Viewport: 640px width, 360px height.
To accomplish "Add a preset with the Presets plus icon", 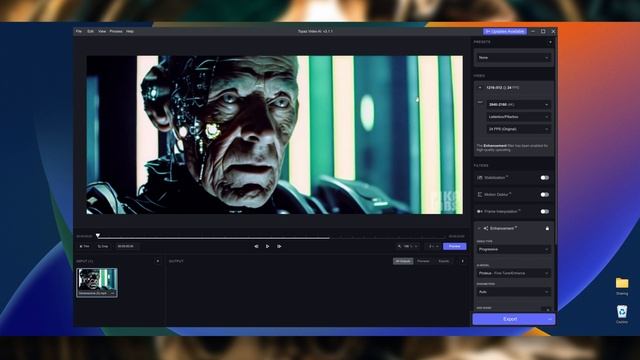I will click(x=550, y=42).
